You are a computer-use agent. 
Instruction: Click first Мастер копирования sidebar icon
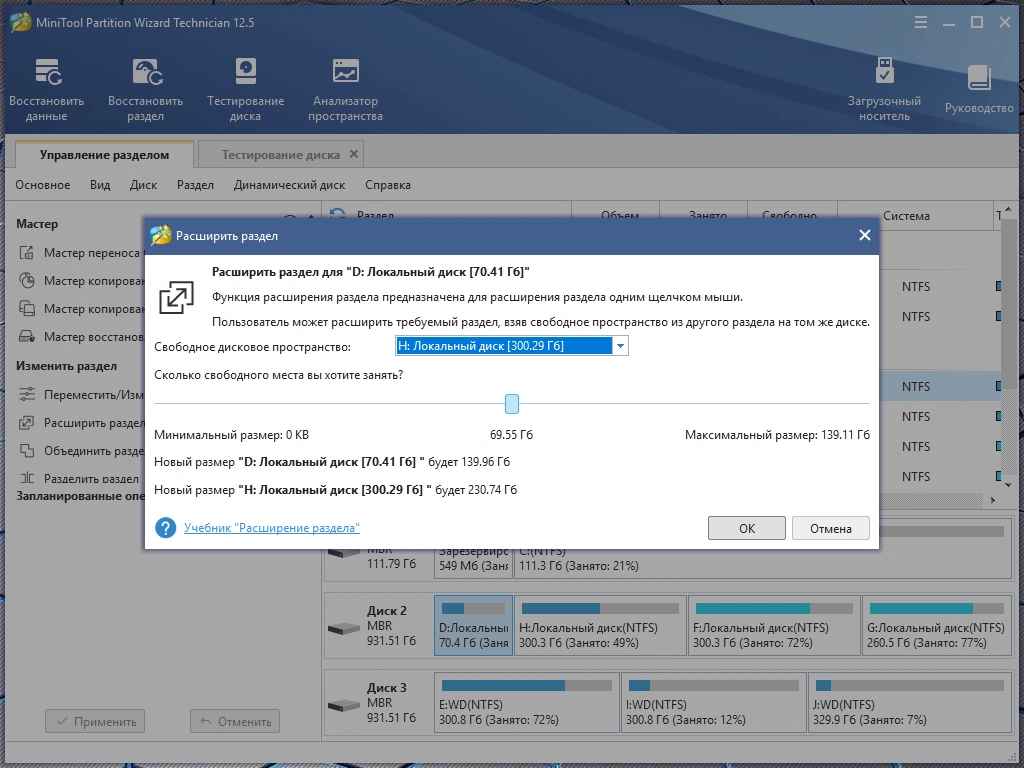coord(27,281)
